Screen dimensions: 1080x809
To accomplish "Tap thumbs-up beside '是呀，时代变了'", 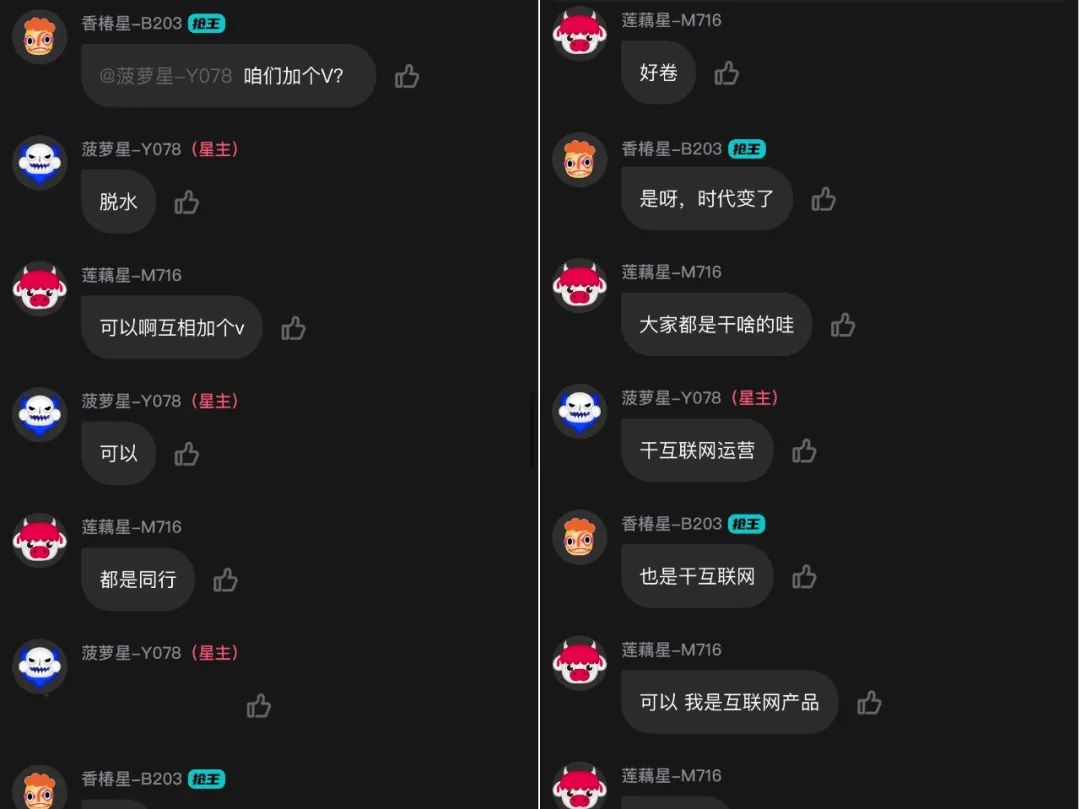I will click(824, 200).
